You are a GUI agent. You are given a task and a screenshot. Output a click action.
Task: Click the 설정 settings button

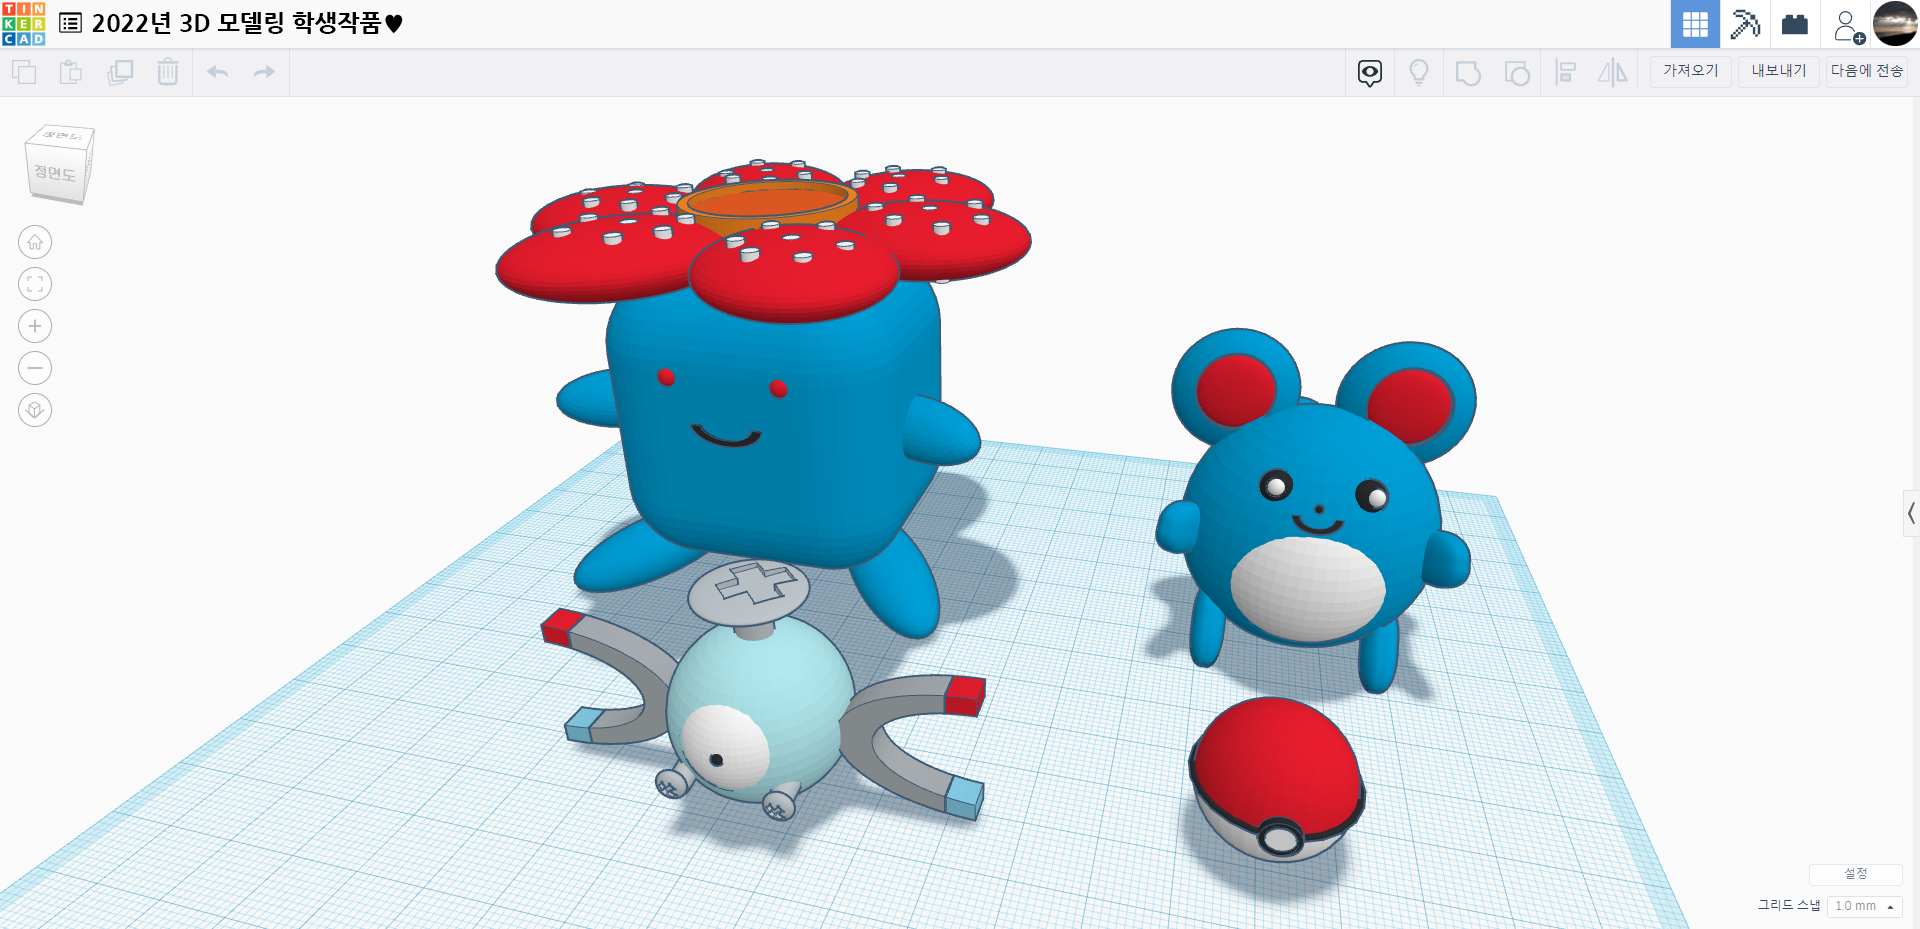pos(1856,874)
